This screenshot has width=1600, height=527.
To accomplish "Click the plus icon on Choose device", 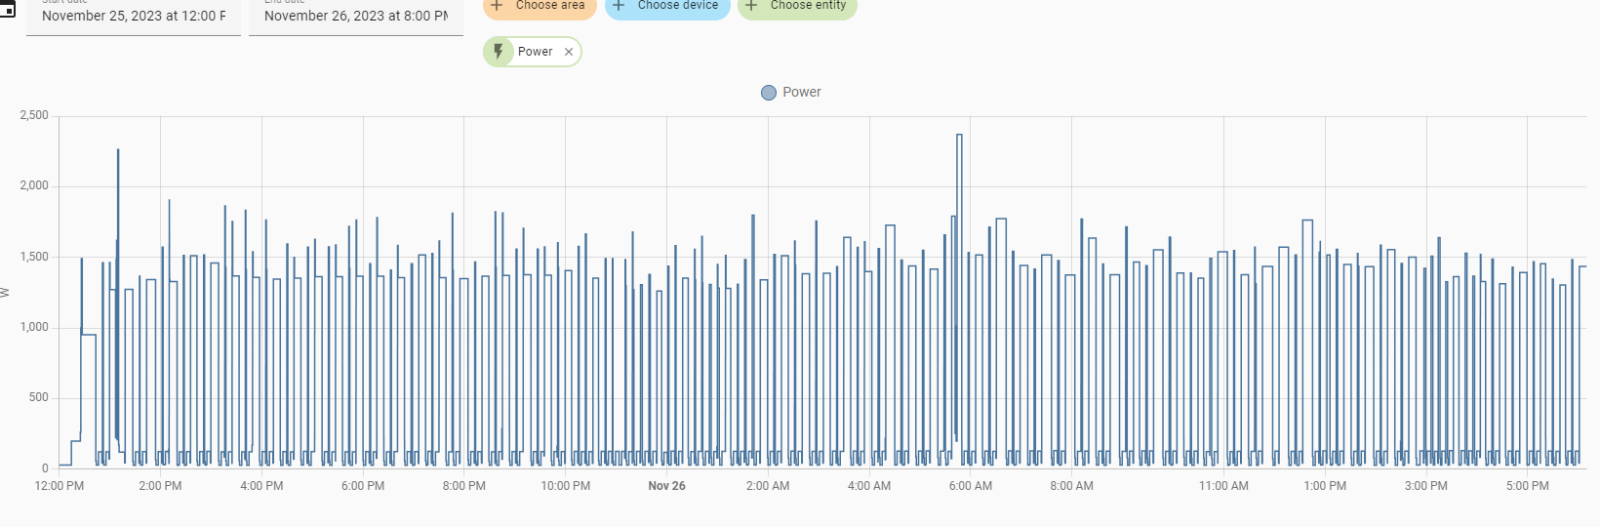I will (x=618, y=5).
